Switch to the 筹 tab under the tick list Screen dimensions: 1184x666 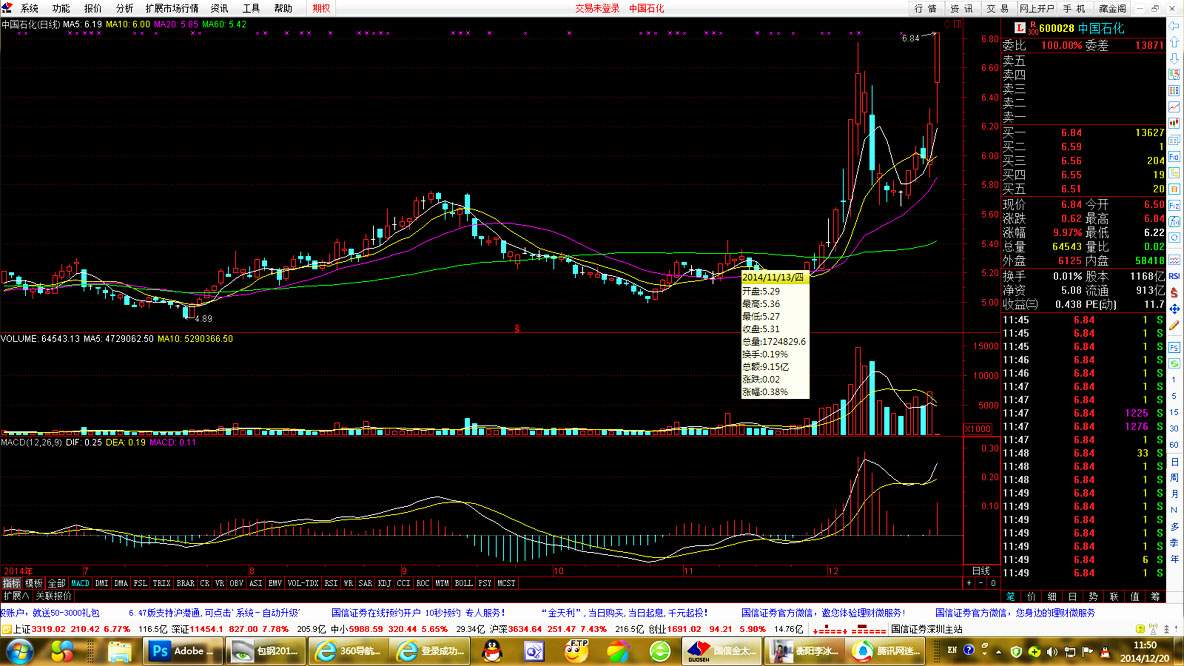(1155, 597)
